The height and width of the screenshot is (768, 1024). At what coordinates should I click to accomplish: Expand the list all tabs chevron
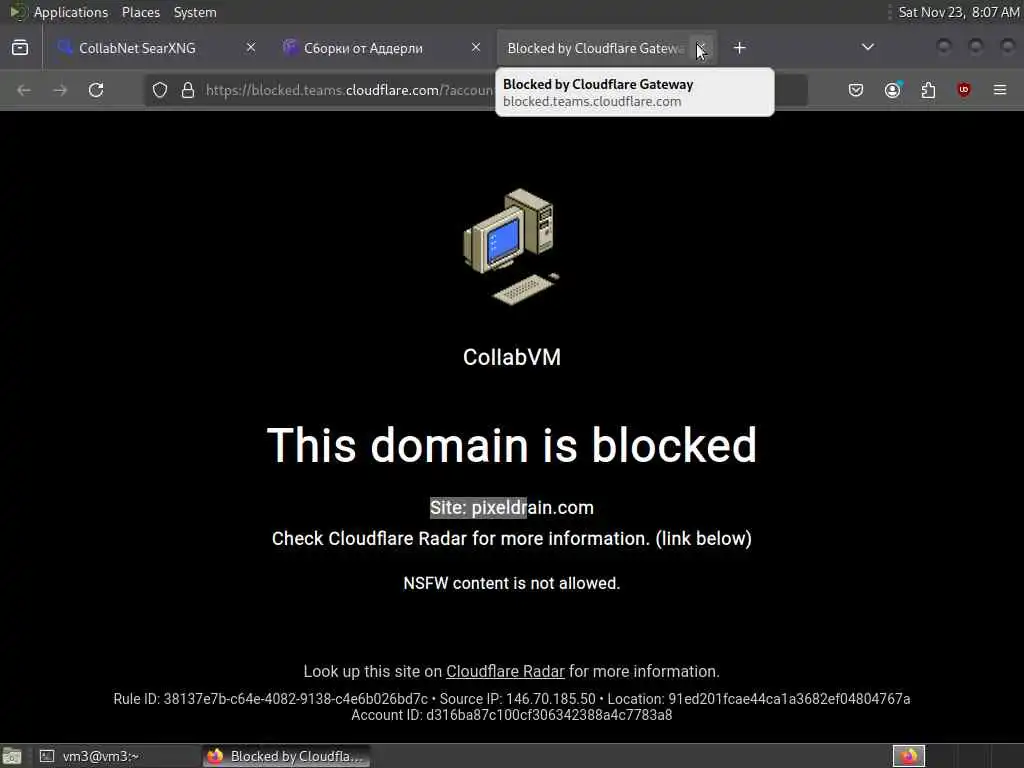coord(867,48)
